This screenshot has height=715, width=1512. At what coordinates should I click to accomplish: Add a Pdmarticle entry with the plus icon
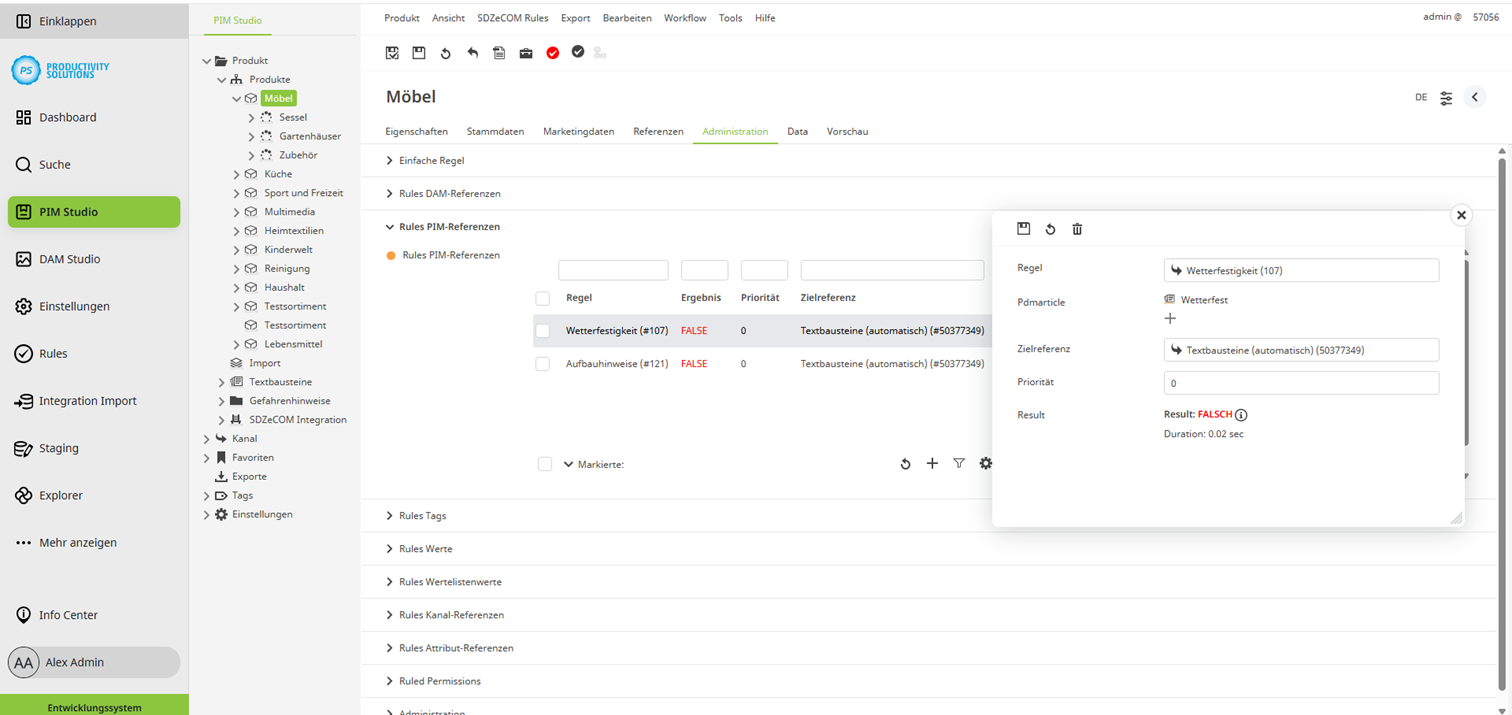click(x=1170, y=319)
